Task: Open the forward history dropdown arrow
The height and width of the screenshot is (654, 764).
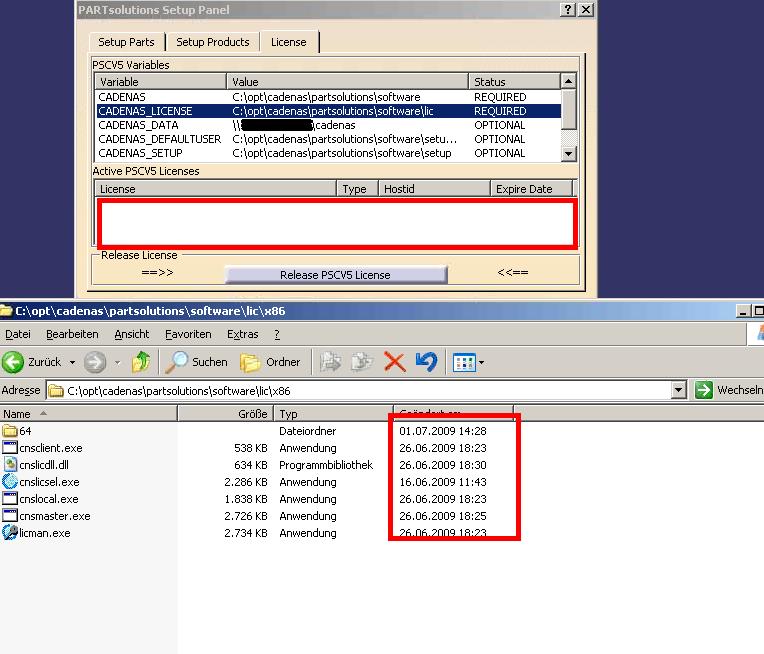Action: point(117,363)
